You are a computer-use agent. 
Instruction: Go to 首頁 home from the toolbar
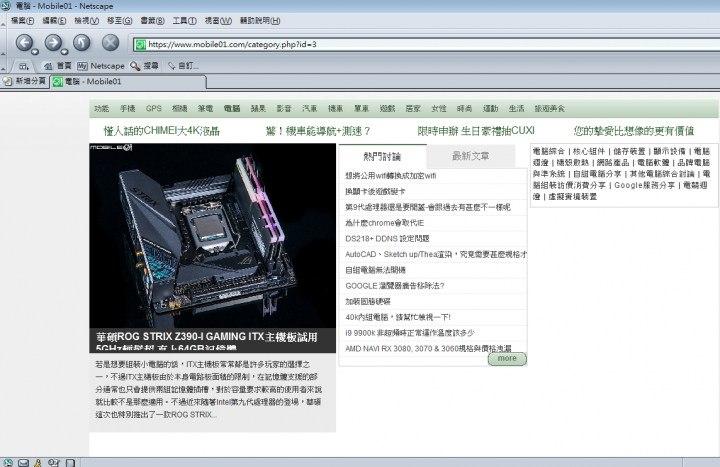tap(57, 66)
